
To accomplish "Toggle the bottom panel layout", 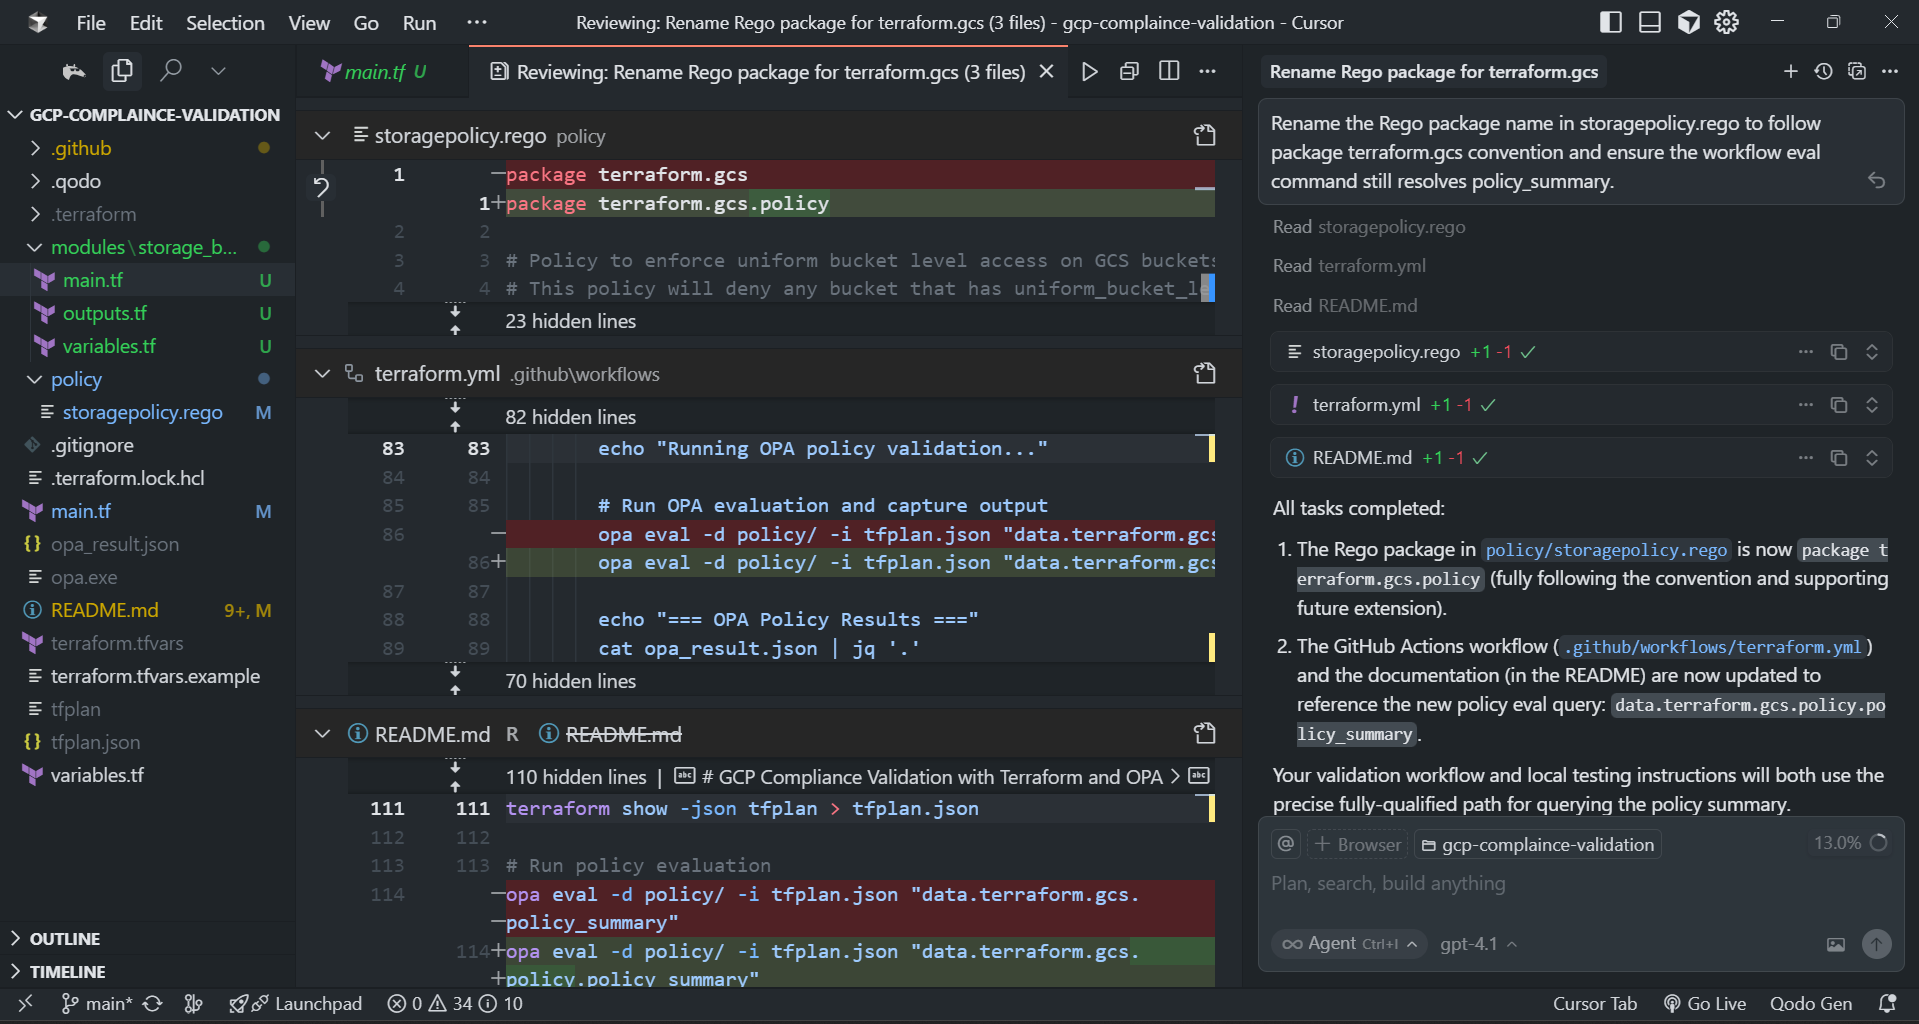I will (1650, 22).
